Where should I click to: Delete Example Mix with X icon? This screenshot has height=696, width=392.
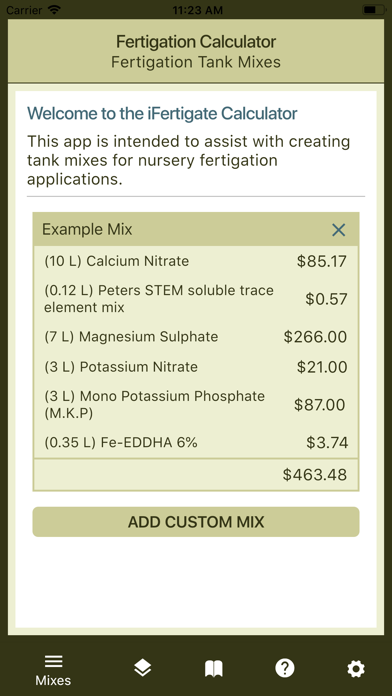(x=339, y=229)
